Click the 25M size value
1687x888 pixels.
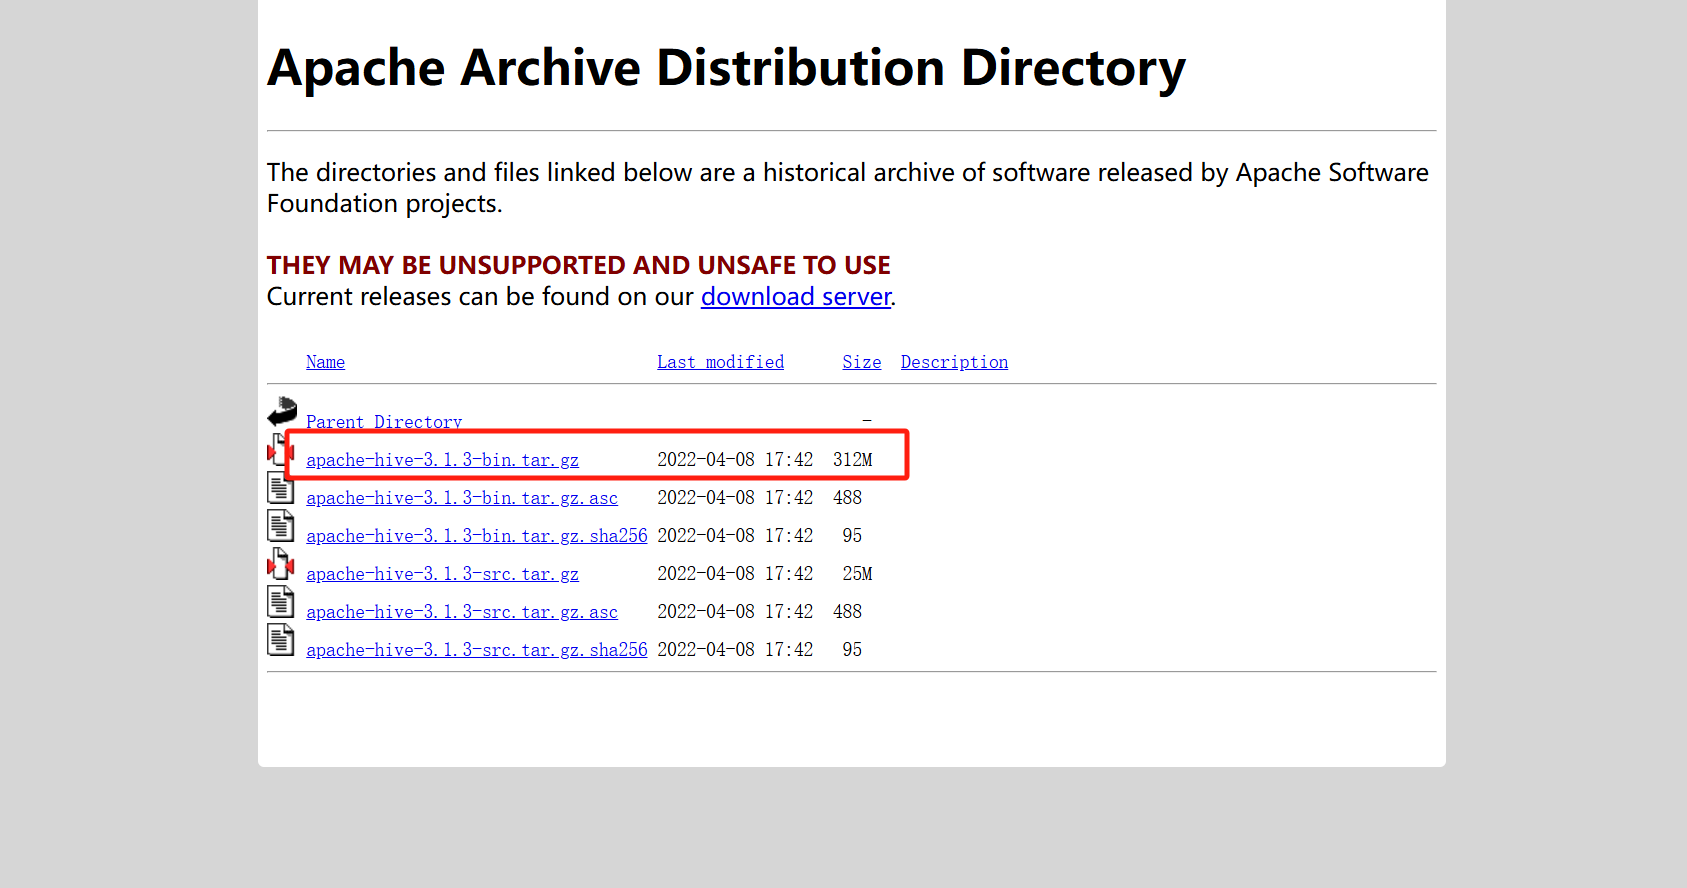[858, 574]
